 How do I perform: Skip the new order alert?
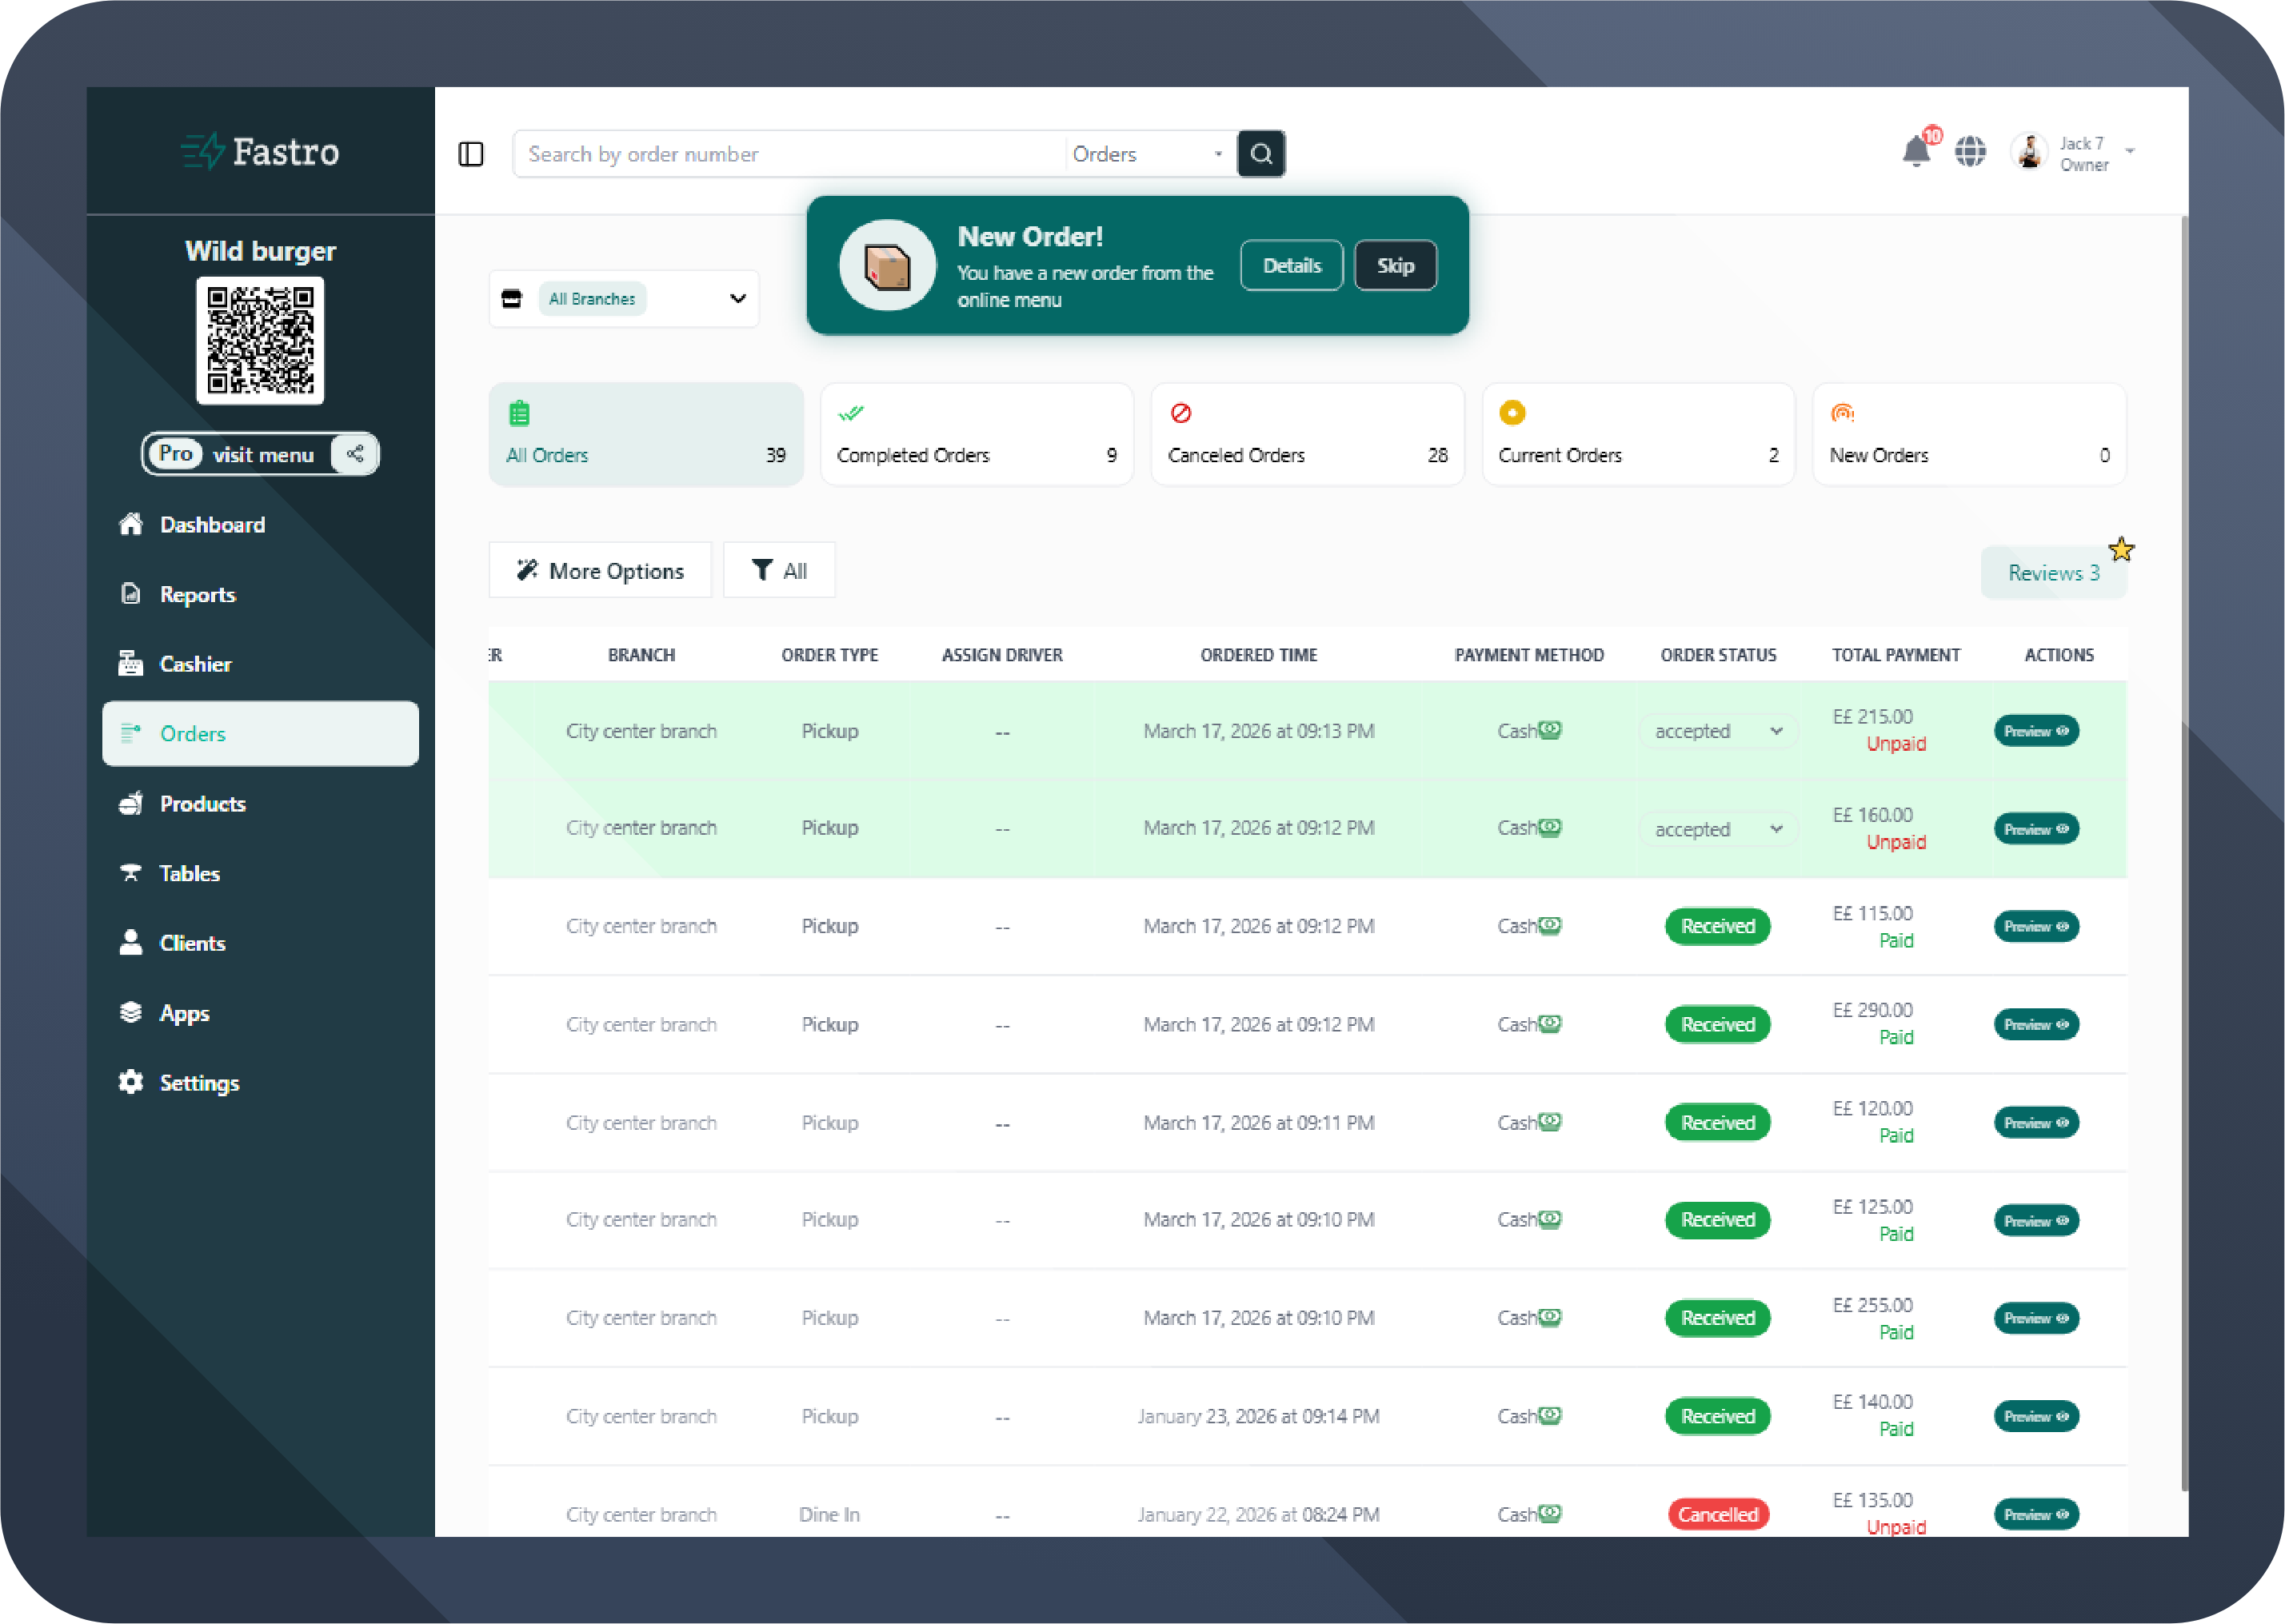click(x=1395, y=266)
